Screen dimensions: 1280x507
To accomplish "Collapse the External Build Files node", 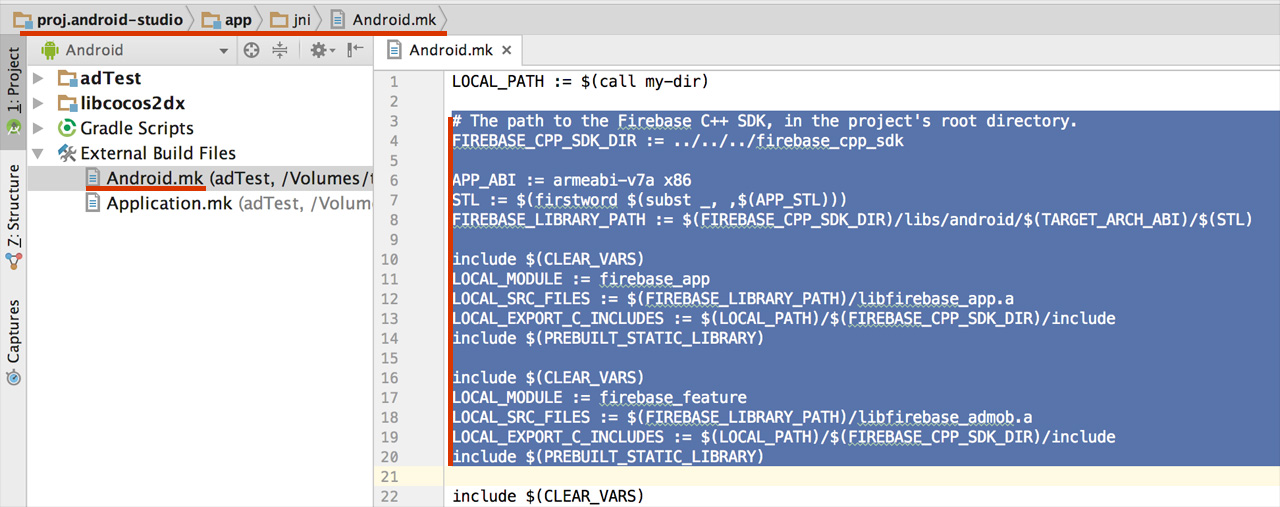I will [38, 153].
